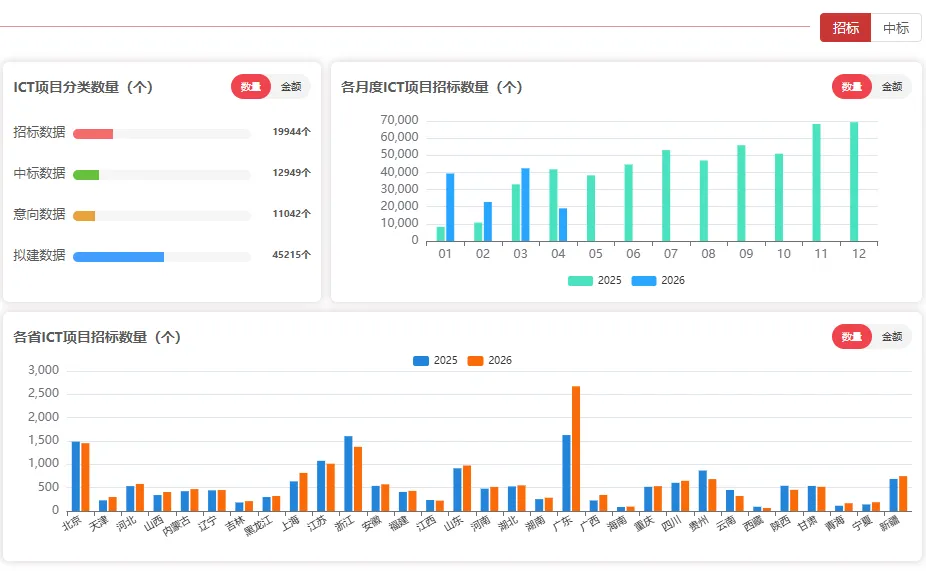926x571 pixels.
Task: Click the 黑龙江 axis label
Action: [x=258, y=525]
